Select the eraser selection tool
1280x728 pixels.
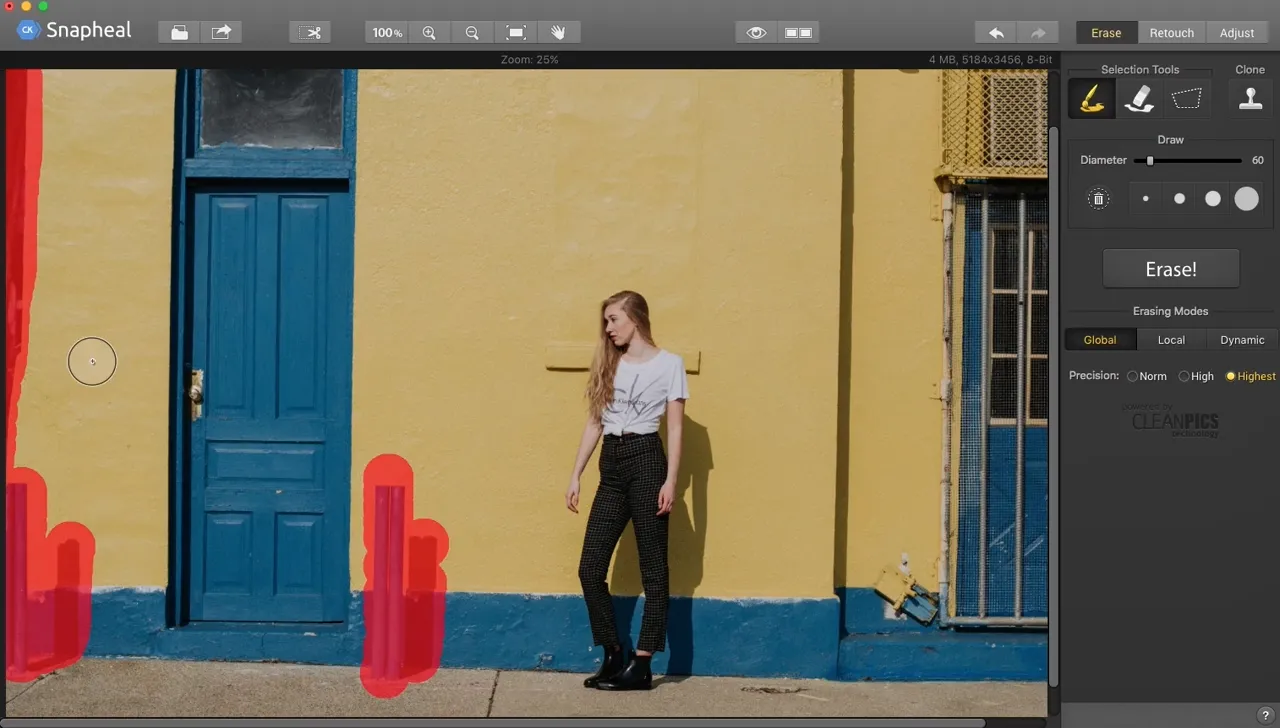(x=1139, y=98)
